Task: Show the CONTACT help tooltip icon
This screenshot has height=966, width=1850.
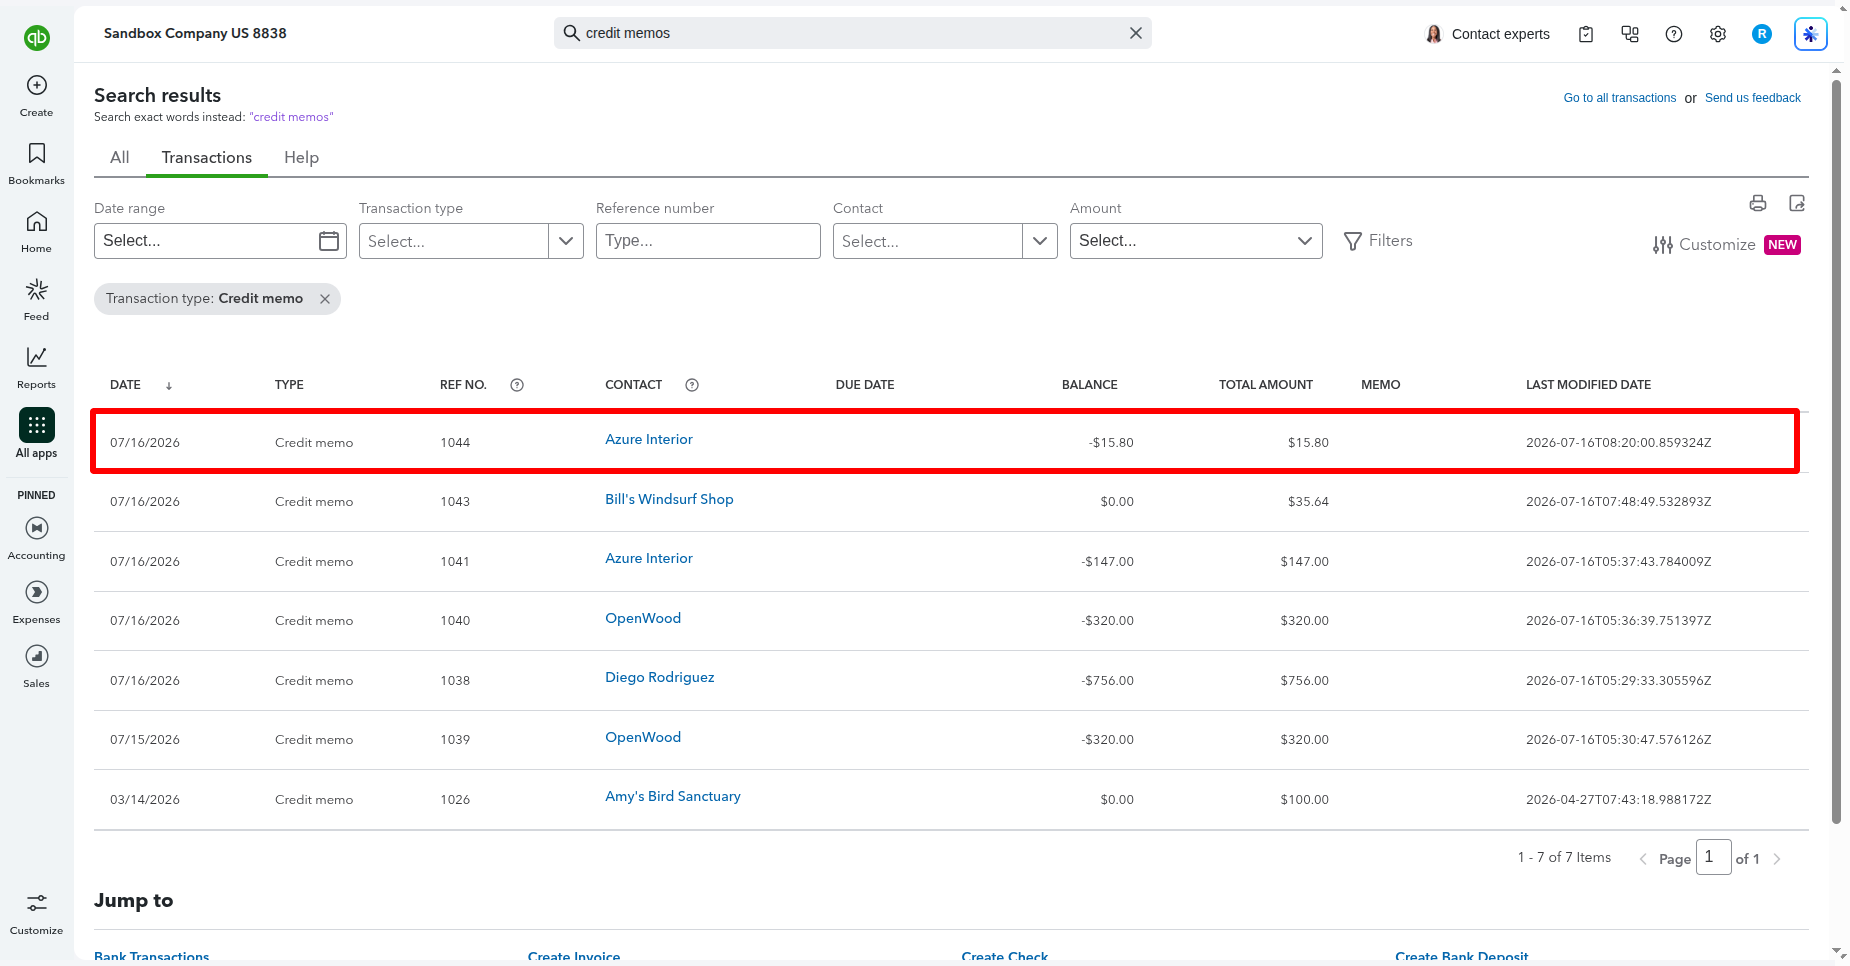Action: click(692, 385)
